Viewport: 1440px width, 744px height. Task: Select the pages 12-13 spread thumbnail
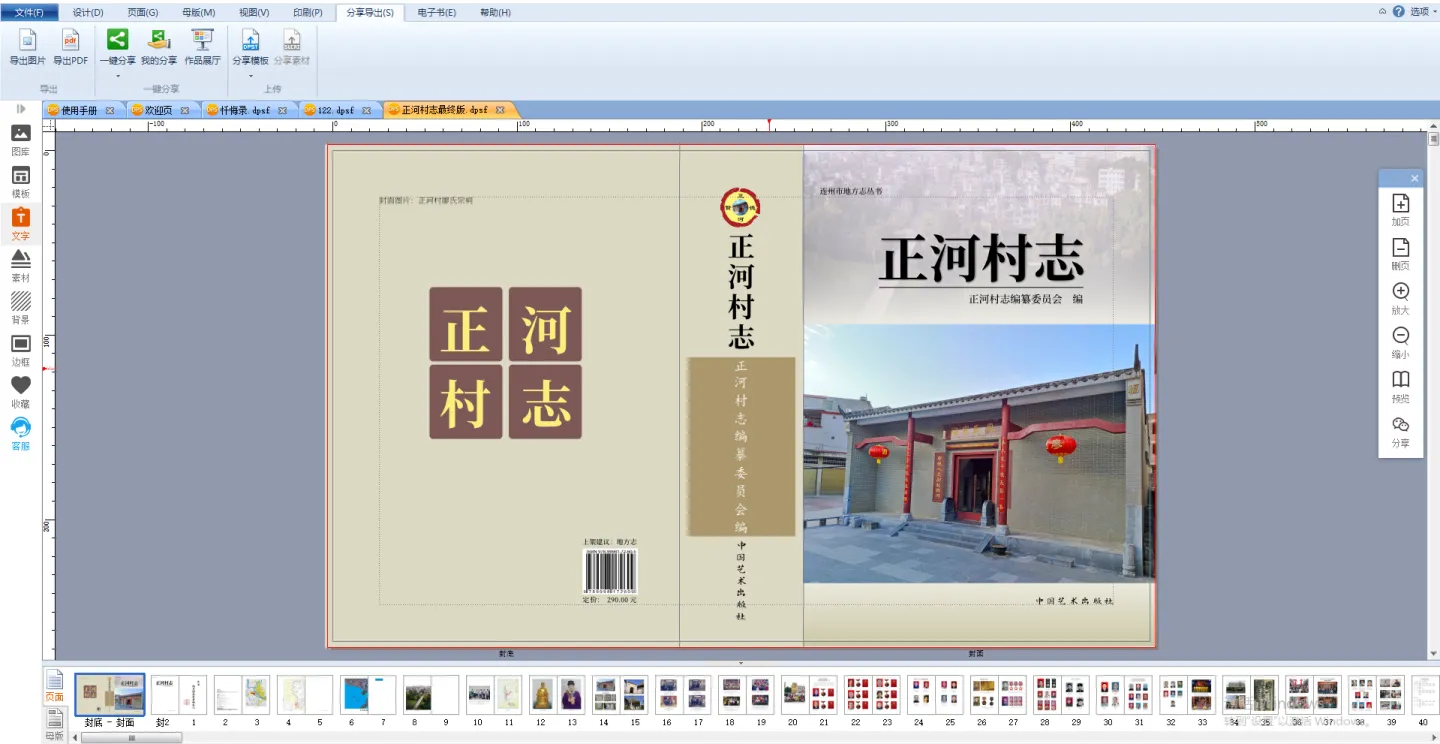pos(557,694)
